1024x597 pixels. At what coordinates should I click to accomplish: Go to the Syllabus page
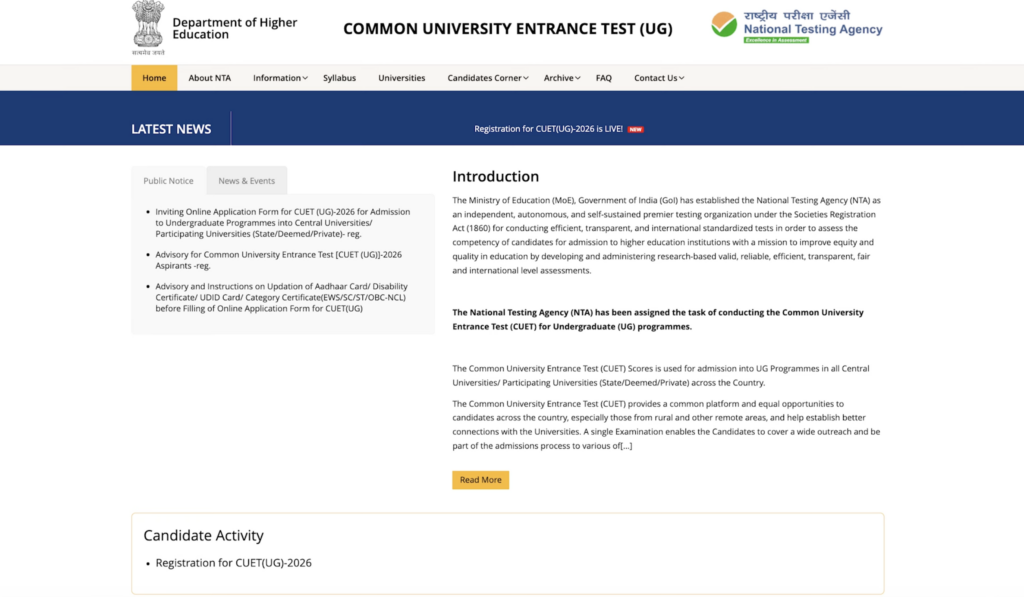339,78
